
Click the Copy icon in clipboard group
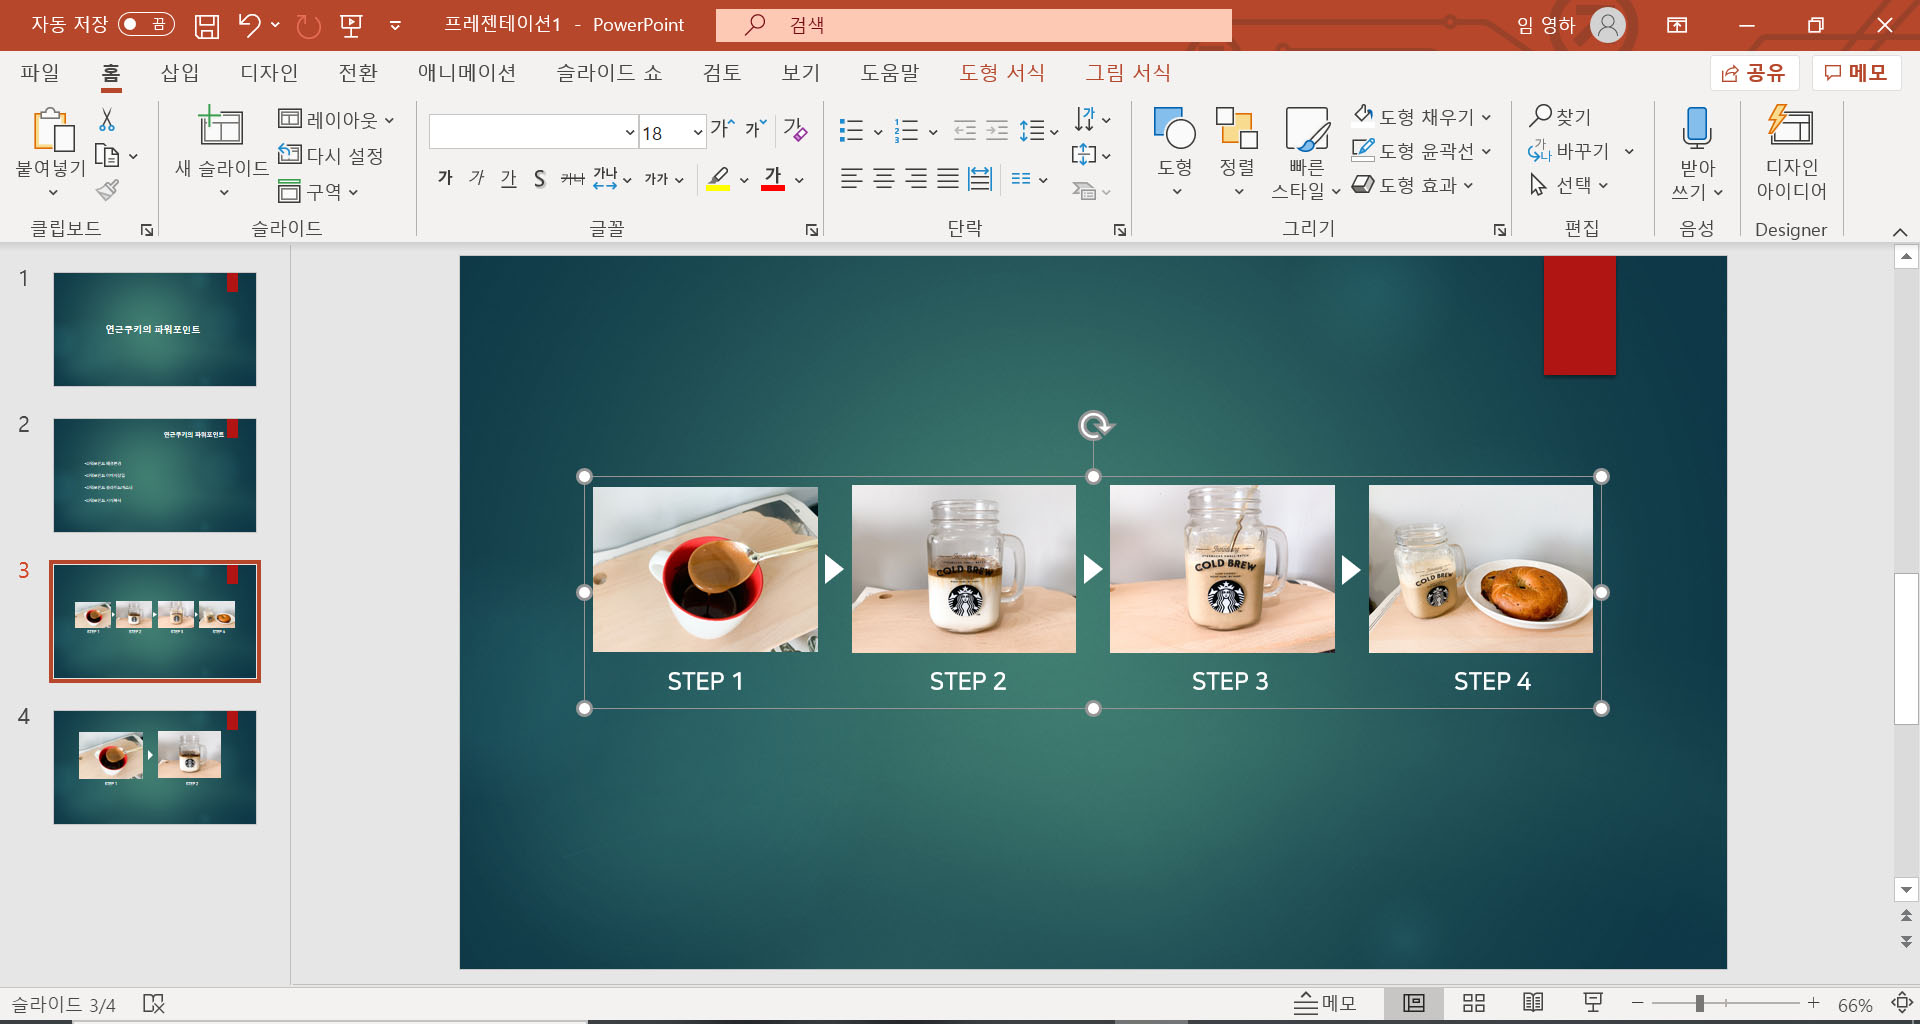[x=107, y=156]
